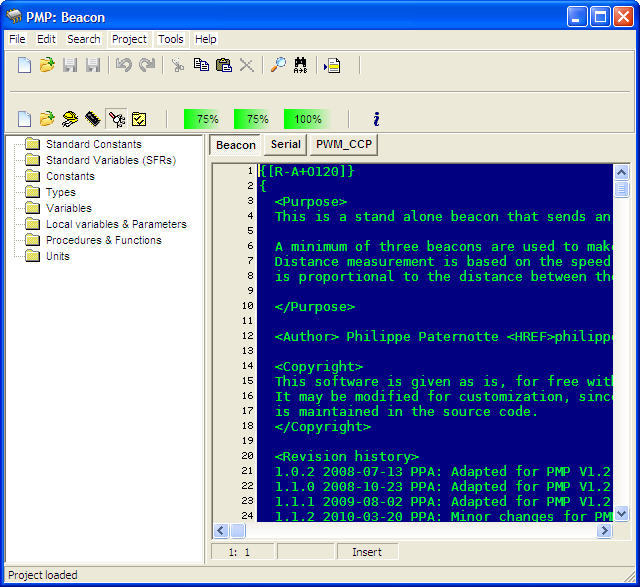Click the blue info icon
Viewport: 640px width, 587px height.
point(376,119)
